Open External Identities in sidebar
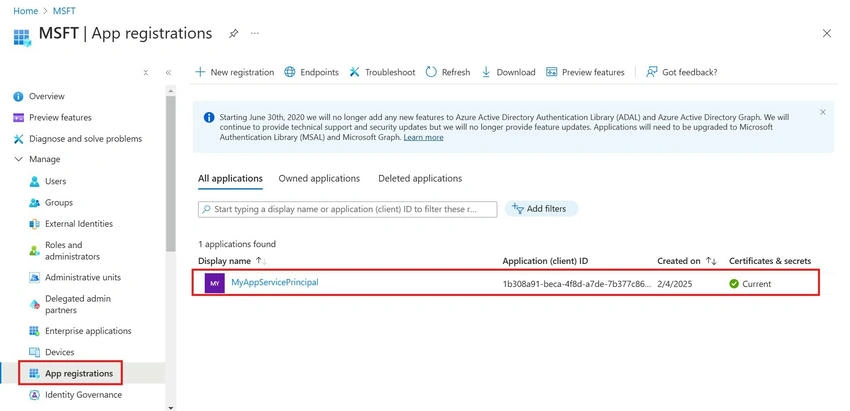The width and height of the screenshot is (850, 411). (79, 224)
